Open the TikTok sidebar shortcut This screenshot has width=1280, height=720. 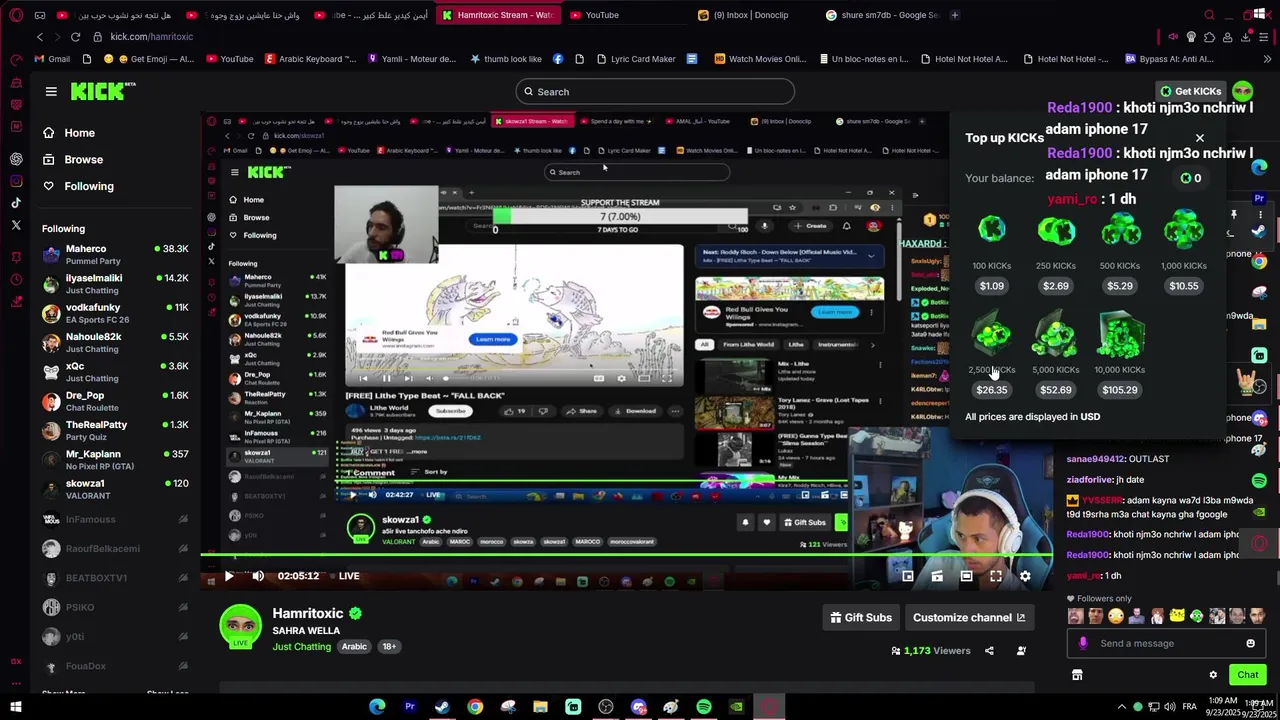pyautogui.click(x=16, y=203)
